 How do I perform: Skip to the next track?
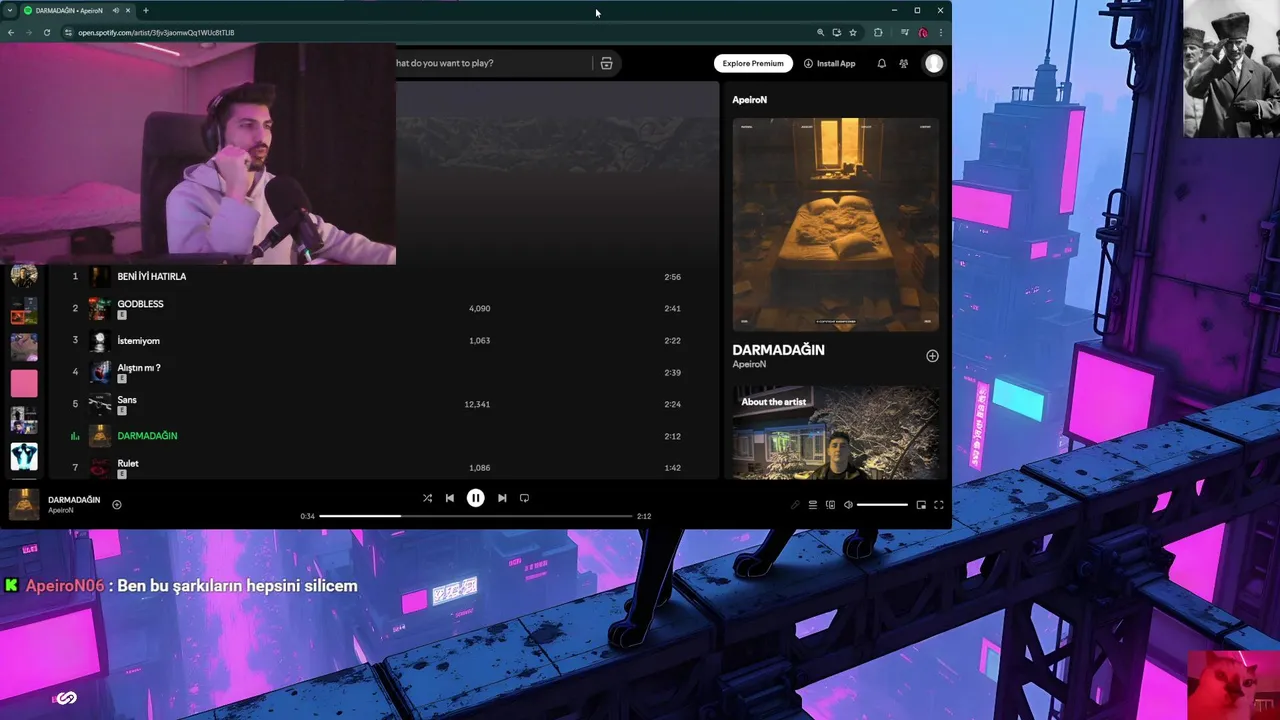click(x=502, y=498)
